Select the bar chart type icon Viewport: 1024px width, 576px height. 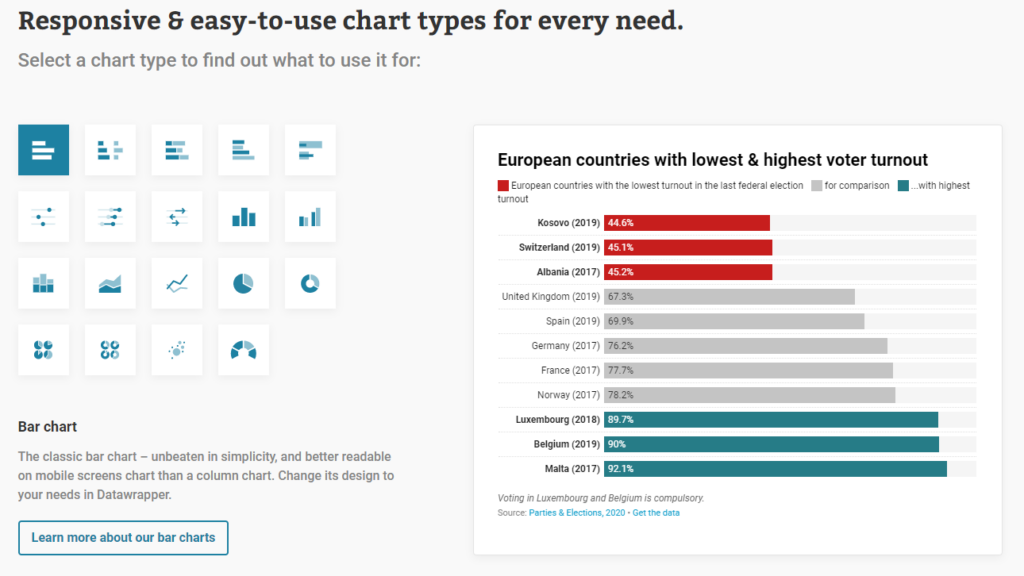(43, 150)
